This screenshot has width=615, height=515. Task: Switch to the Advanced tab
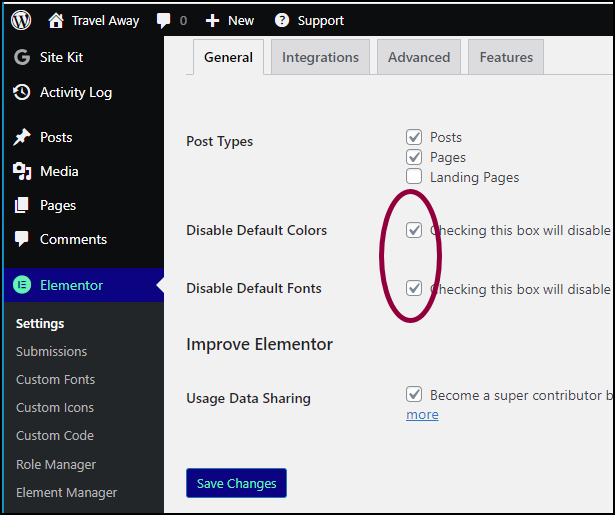point(418,57)
